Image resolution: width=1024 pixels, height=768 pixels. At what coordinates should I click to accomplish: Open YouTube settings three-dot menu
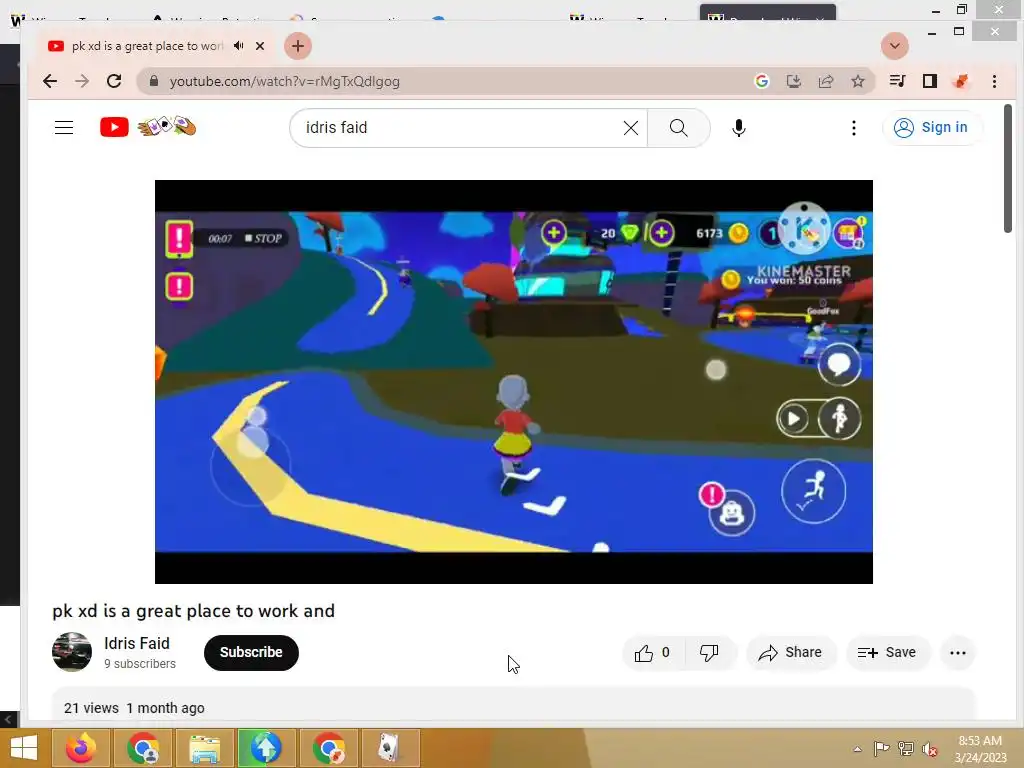pos(854,128)
